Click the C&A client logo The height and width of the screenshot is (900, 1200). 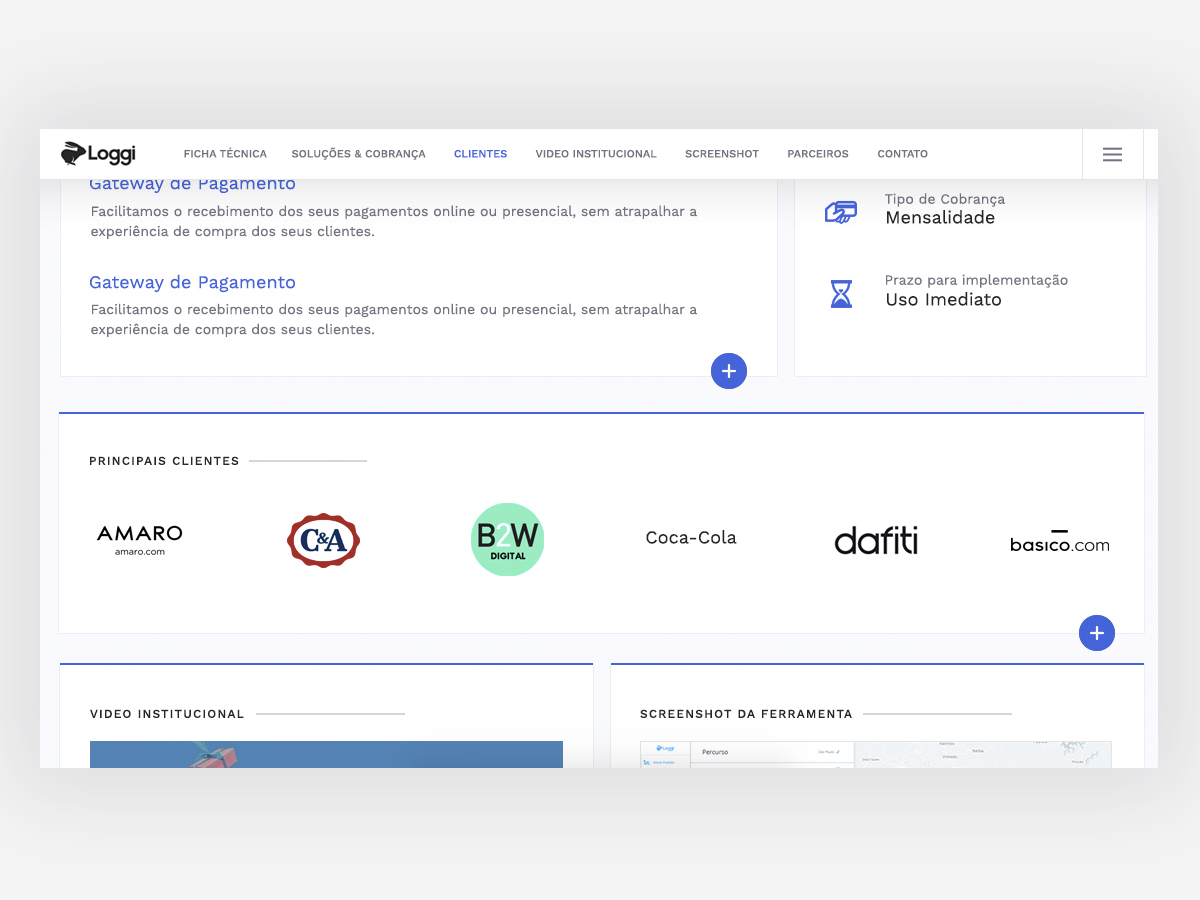(x=323, y=540)
